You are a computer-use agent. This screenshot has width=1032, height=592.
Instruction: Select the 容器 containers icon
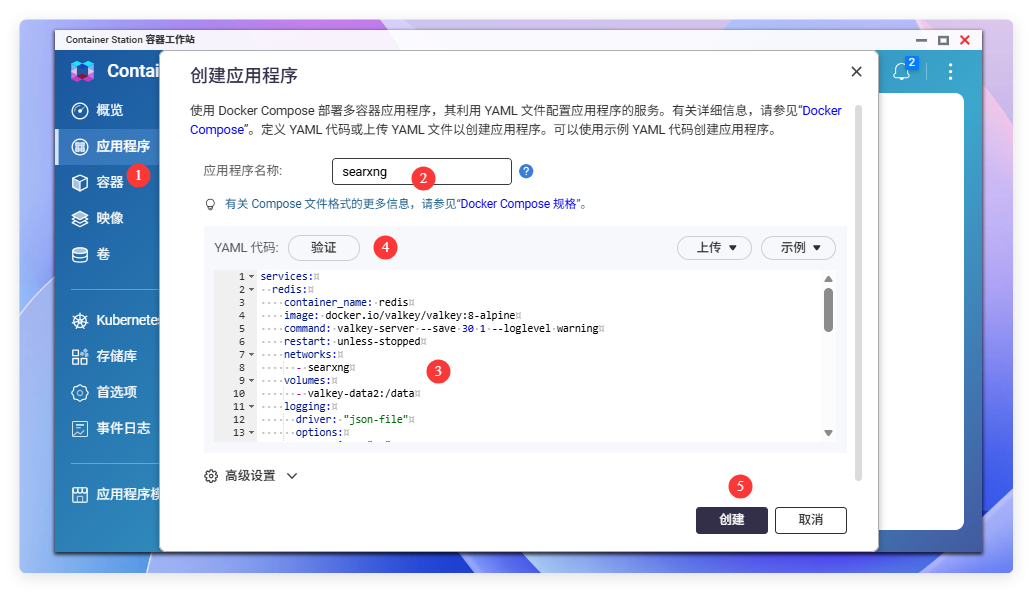[x=79, y=181]
